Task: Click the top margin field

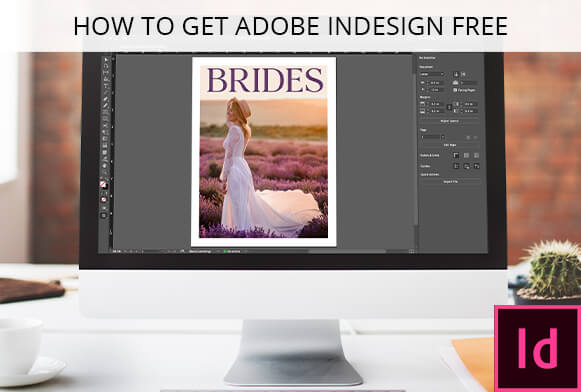Action: [436, 104]
